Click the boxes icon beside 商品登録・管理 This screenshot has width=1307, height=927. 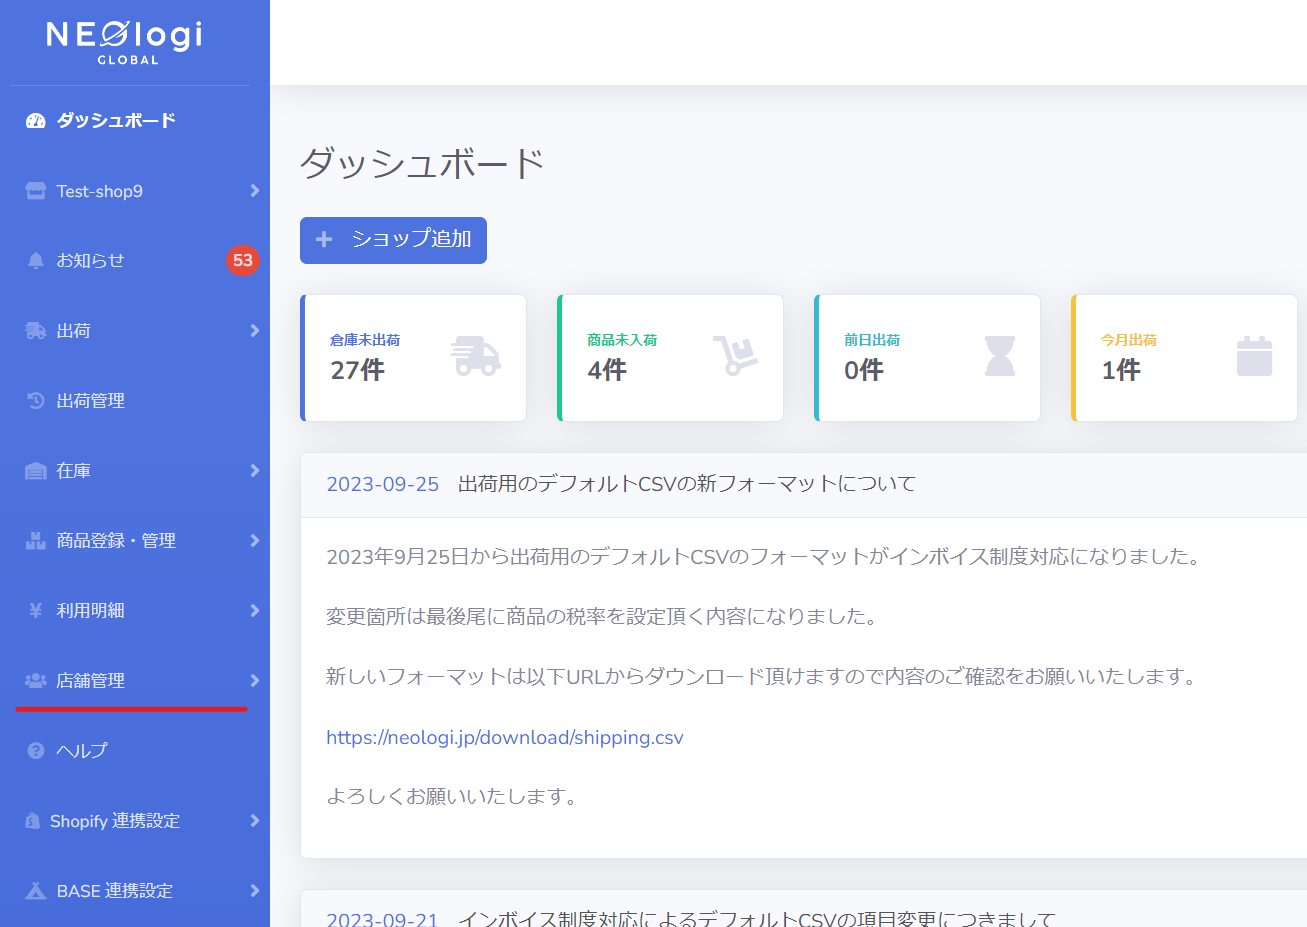coord(36,541)
